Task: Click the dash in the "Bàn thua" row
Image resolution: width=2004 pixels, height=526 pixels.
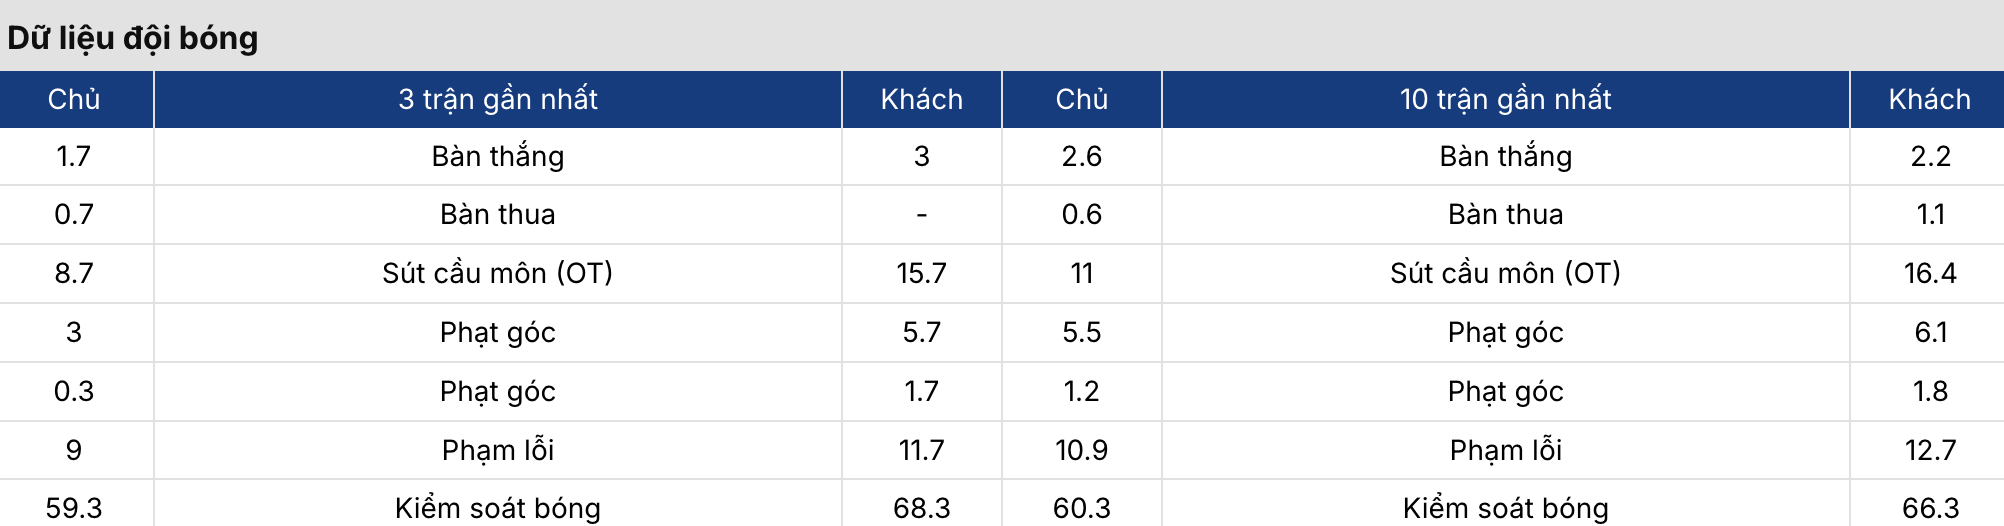Action: pyautogui.click(x=921, y=214)
